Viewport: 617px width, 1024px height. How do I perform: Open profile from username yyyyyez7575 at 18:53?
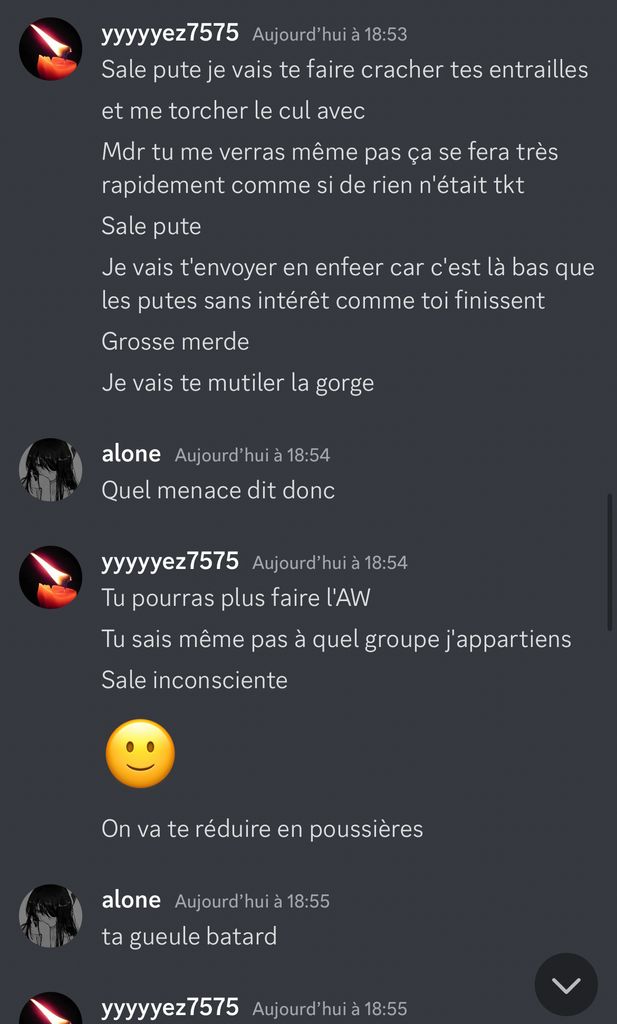click(x=170, y=33)
